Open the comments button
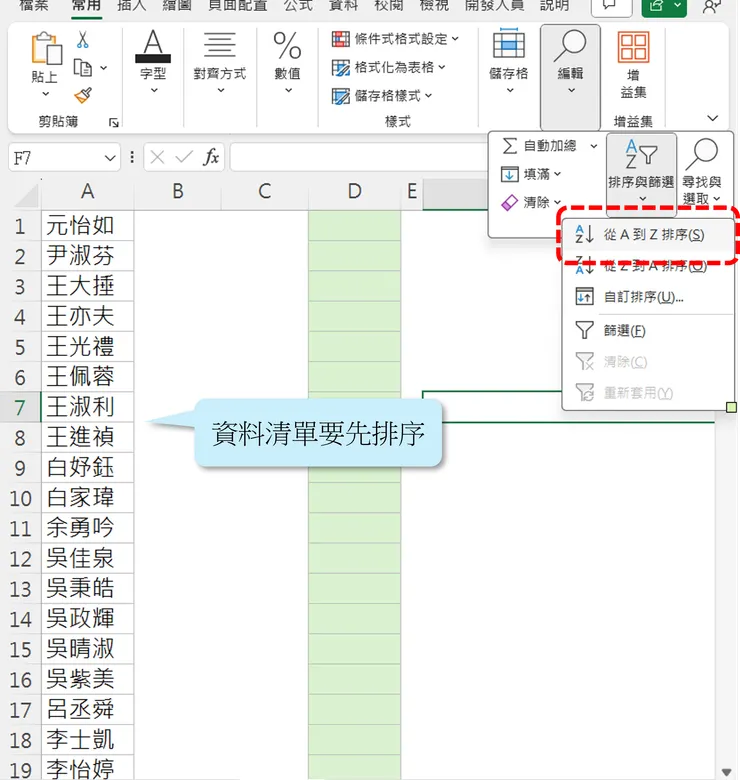740x780 pixels. click(x=611, y=7)
